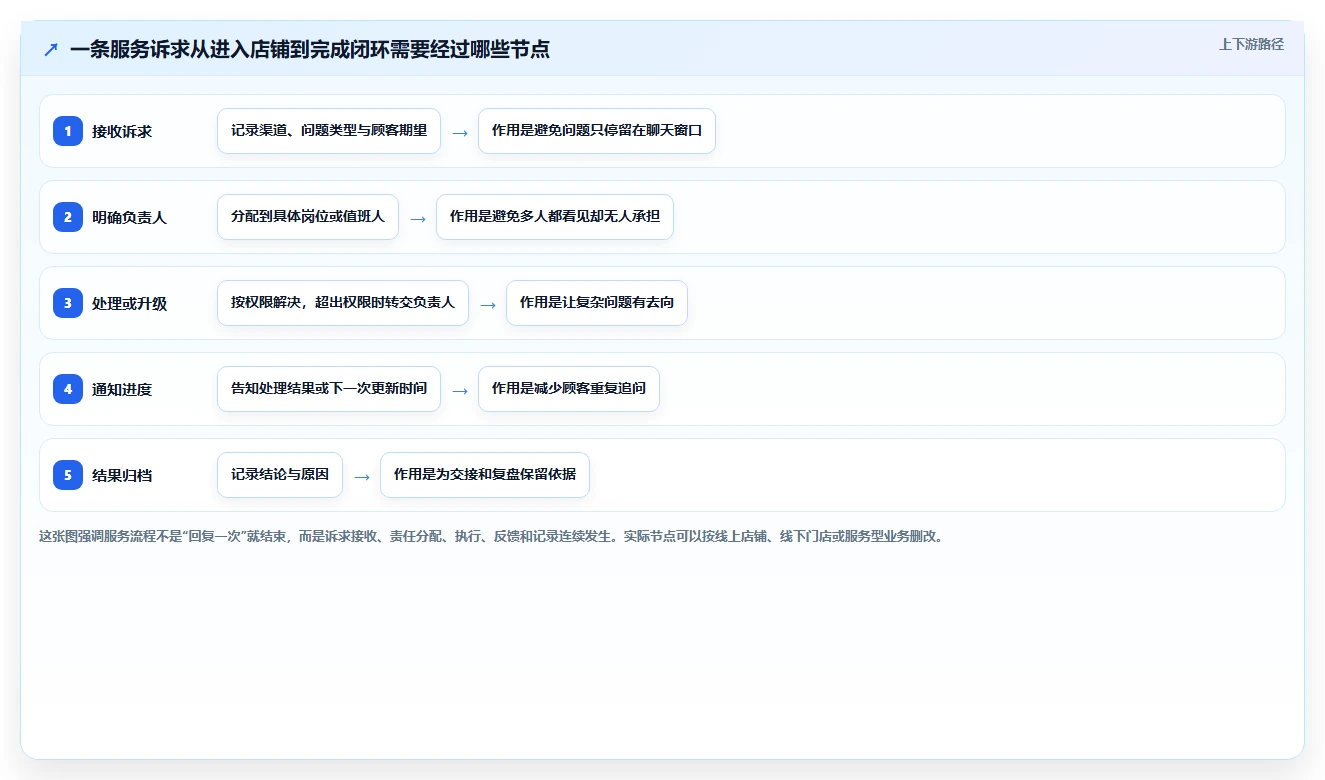This screenshot has height=780, width=1325.
Task: Click the 告知处理结果或下一次更新时间 box
Action: 329,389
